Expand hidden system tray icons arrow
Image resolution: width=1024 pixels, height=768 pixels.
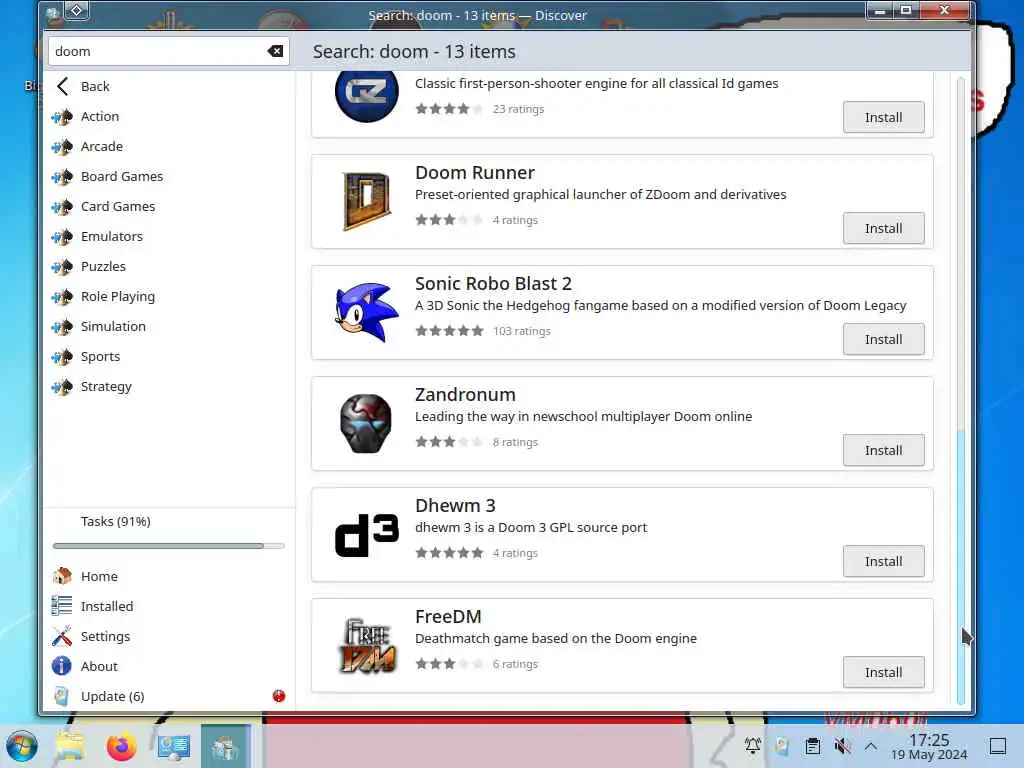tap(871, 746)
